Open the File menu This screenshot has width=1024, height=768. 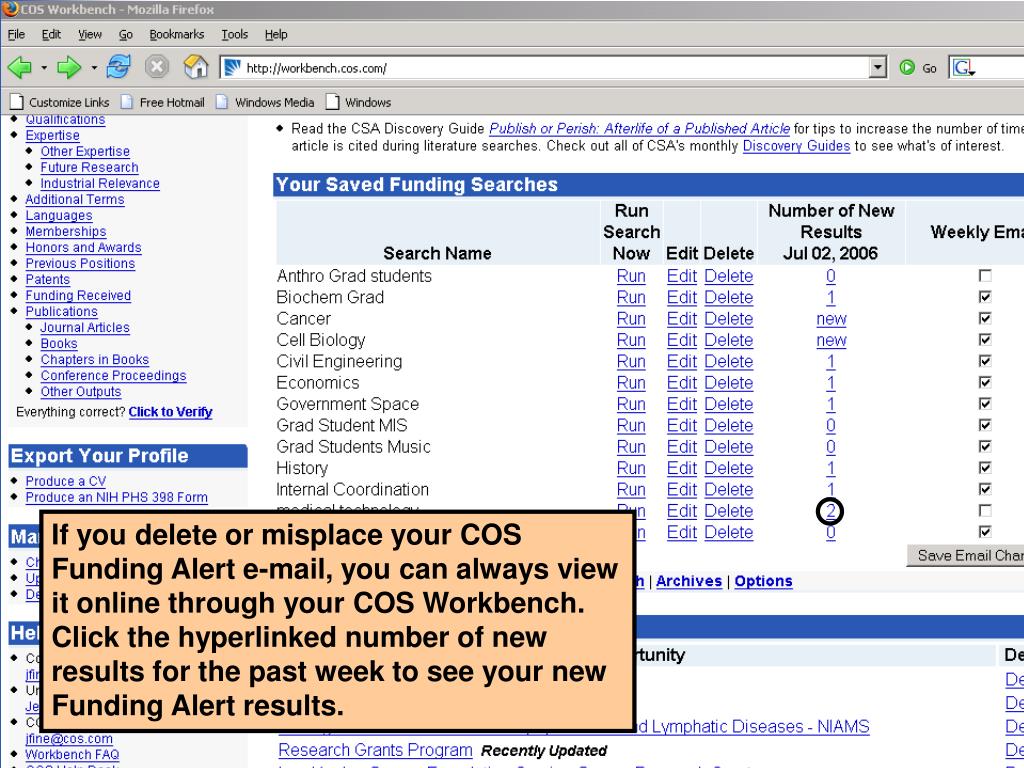pyautogui.click(x=16, y=35)
